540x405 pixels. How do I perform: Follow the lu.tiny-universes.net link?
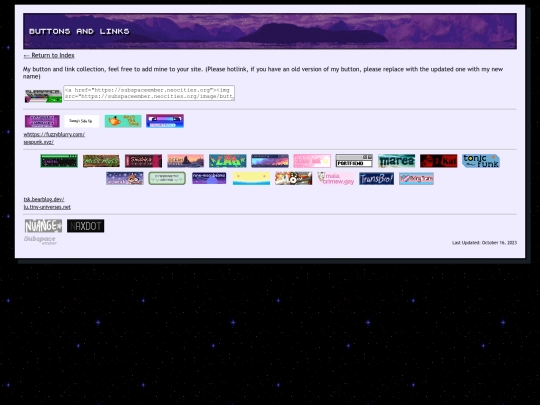point(47,207)
